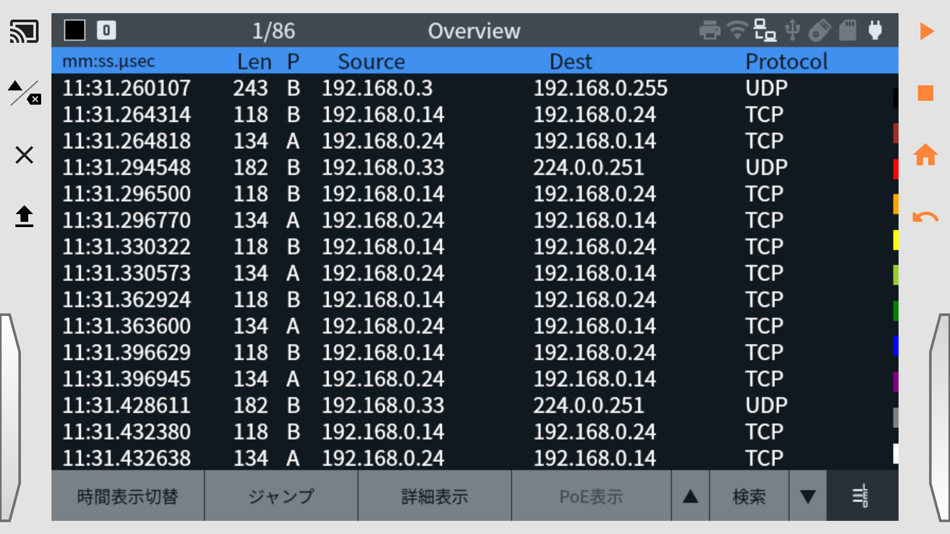Click the upload arrow icon
The width and height of the screenshot is (950, 534).
[x=24, y=216]
